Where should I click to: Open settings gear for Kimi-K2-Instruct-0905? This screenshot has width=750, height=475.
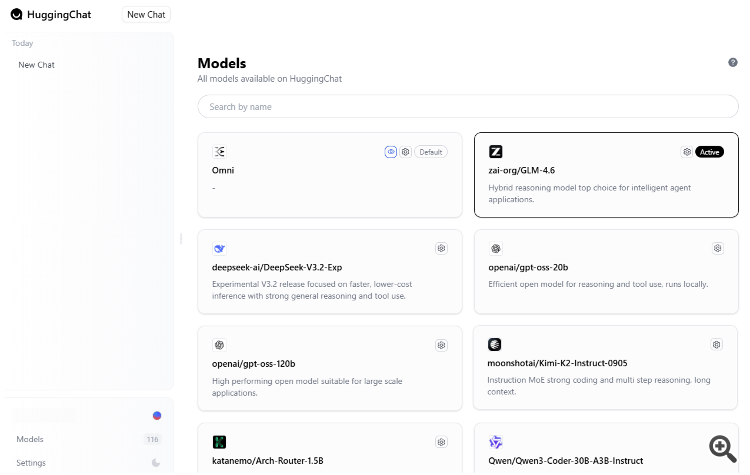coord(717,345)
